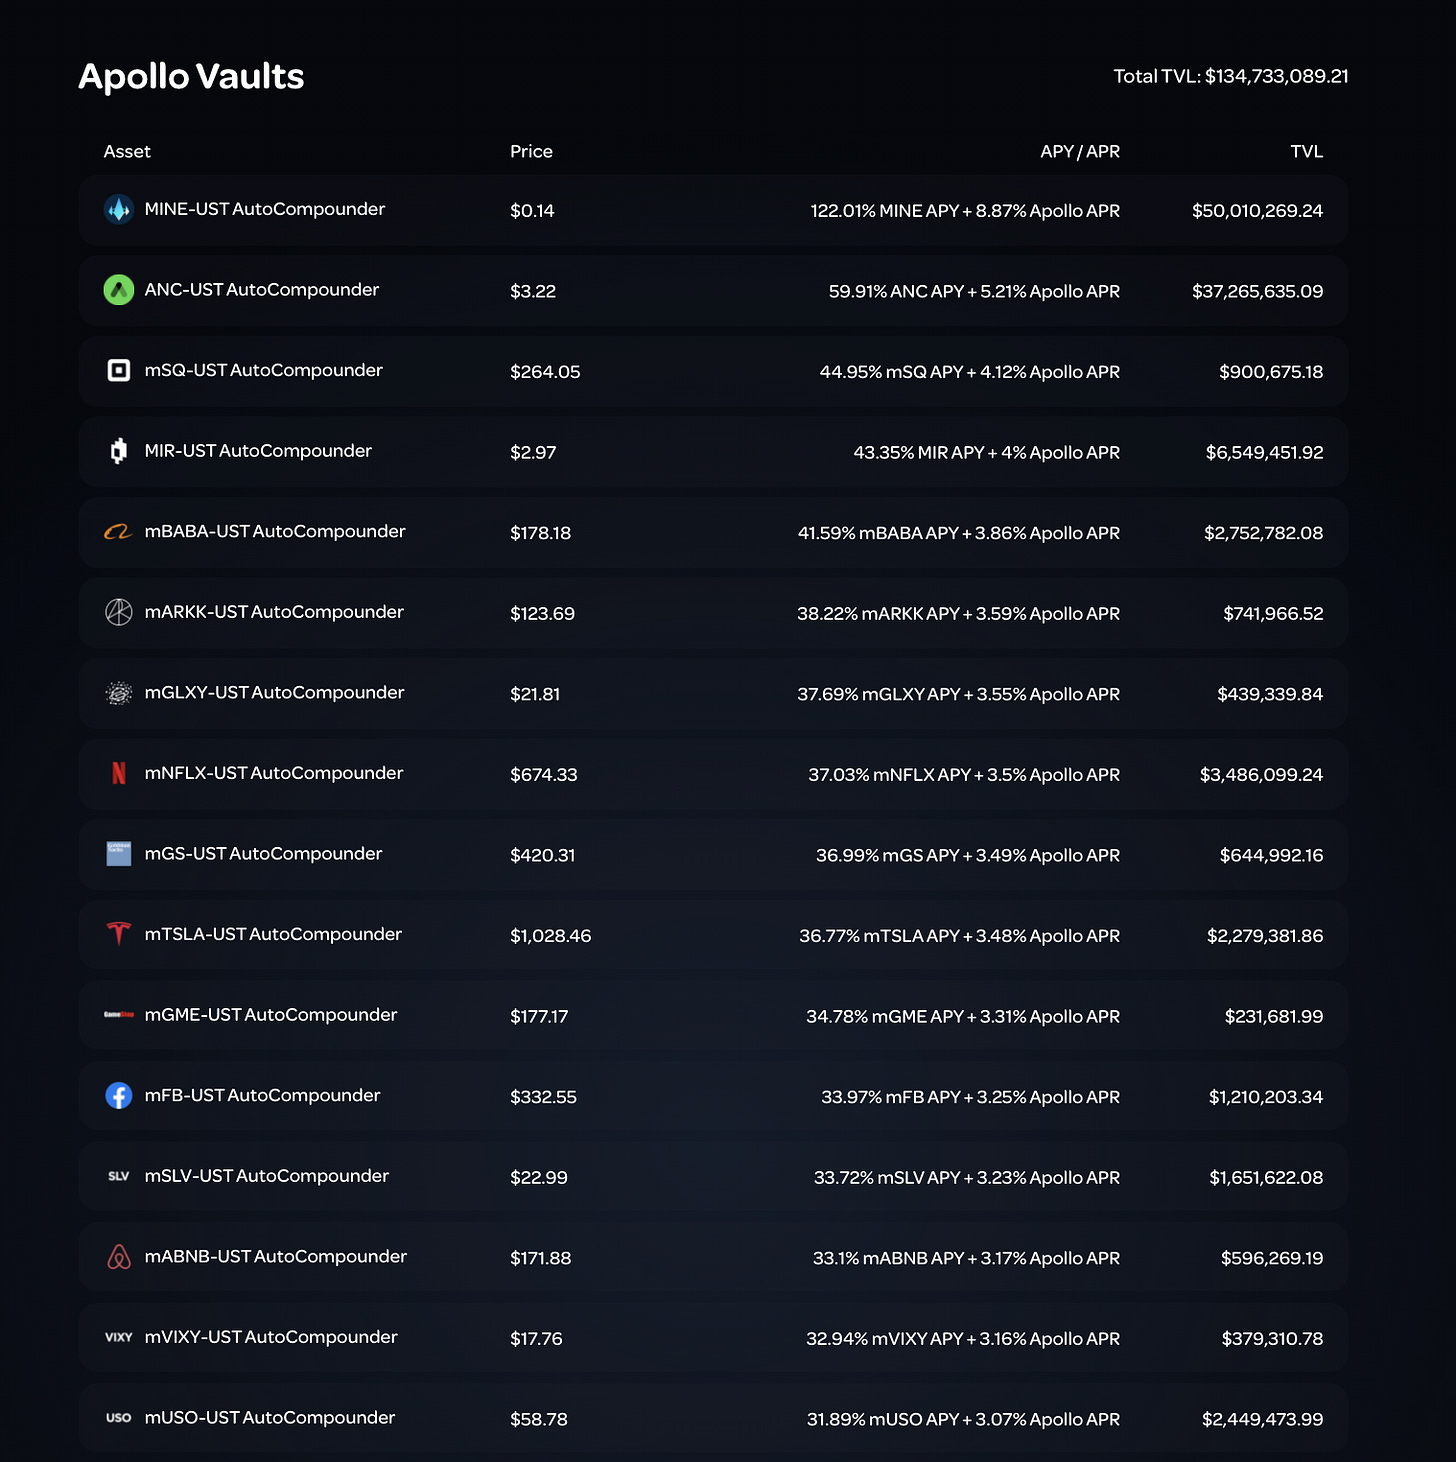1456x1462 pixels.
Task: Click the mGLXY galaxy logo icon
Action: pyautogui.click(x=119, y=693)
